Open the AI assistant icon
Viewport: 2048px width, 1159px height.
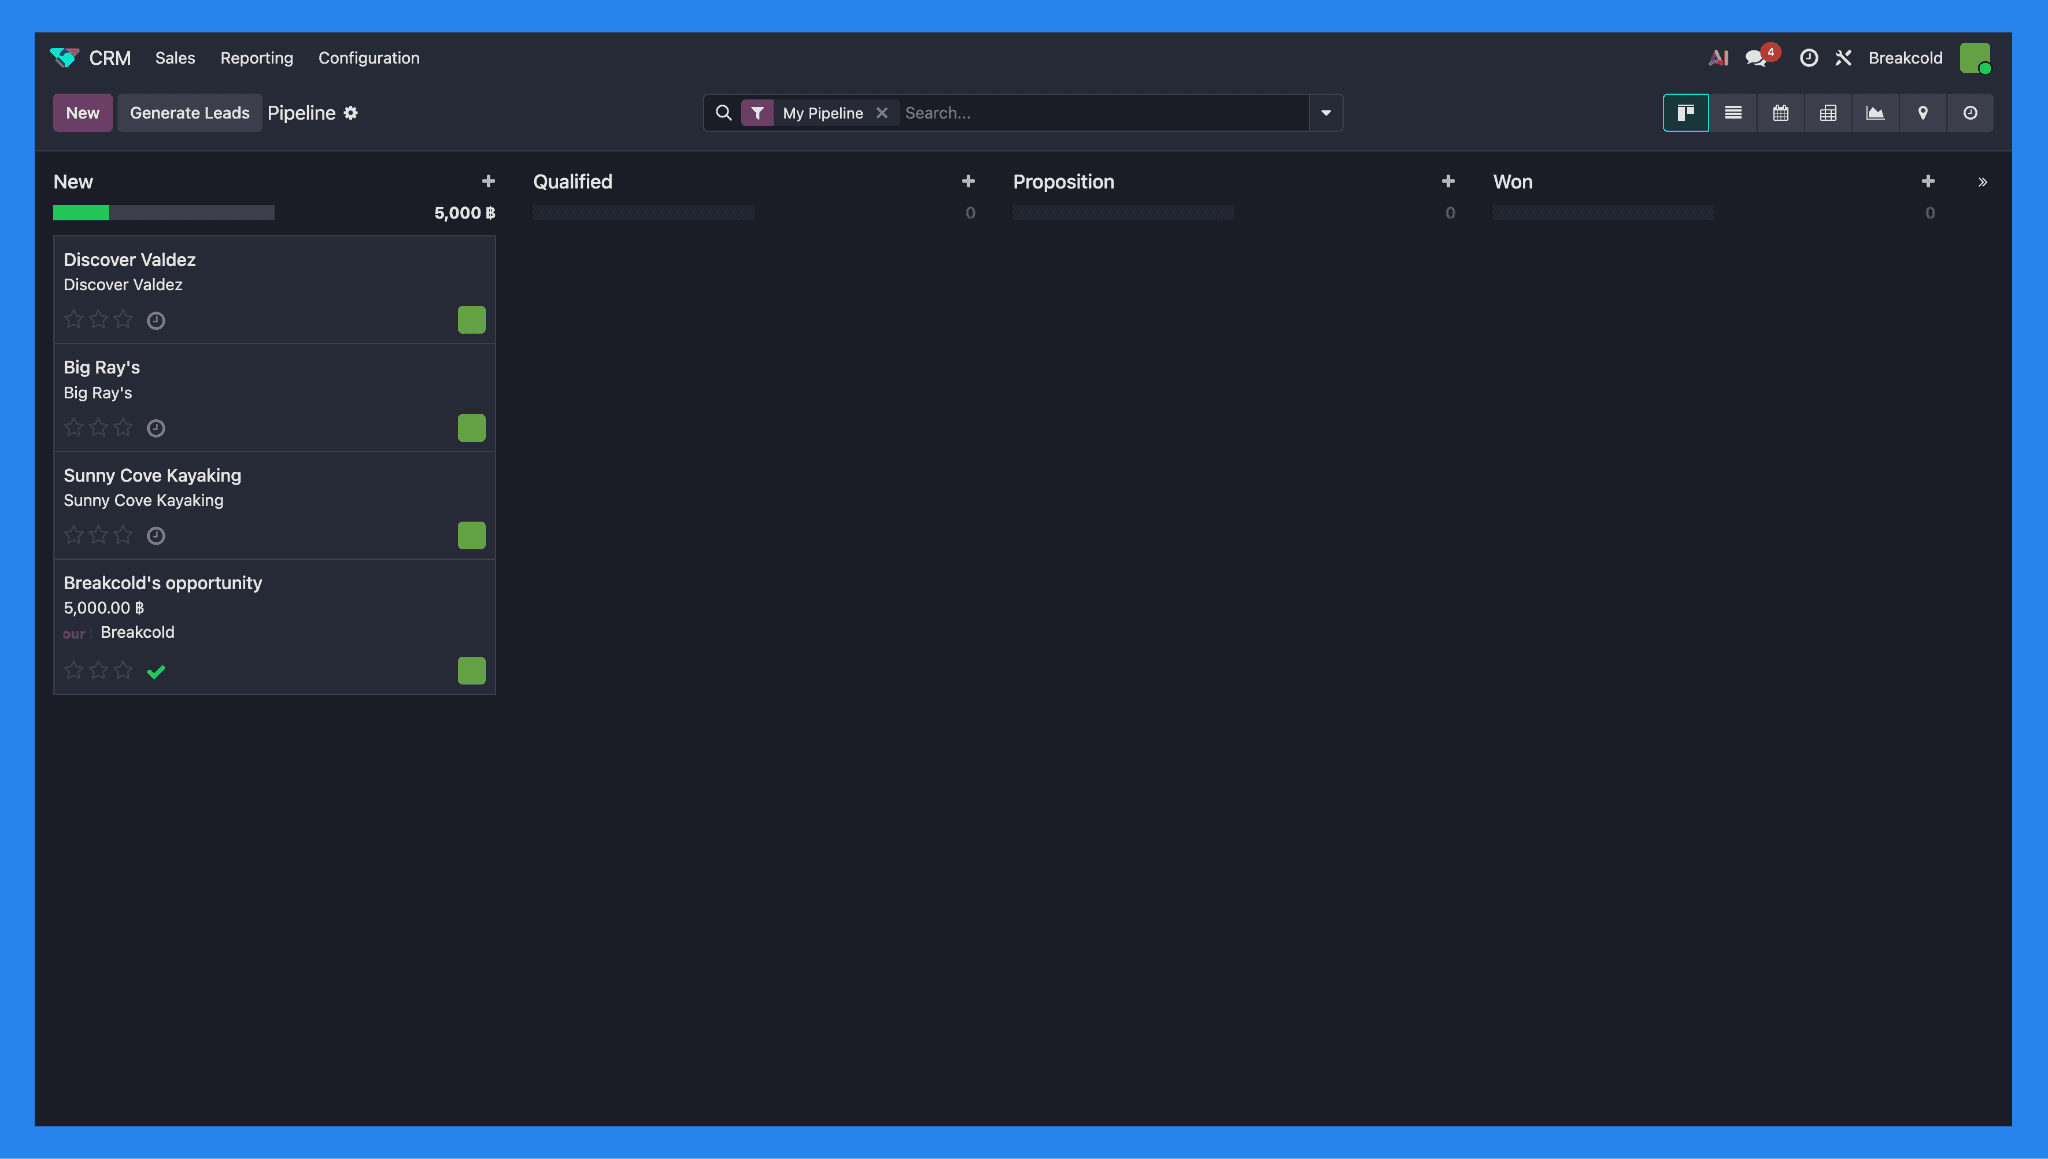click(1718, 58)
